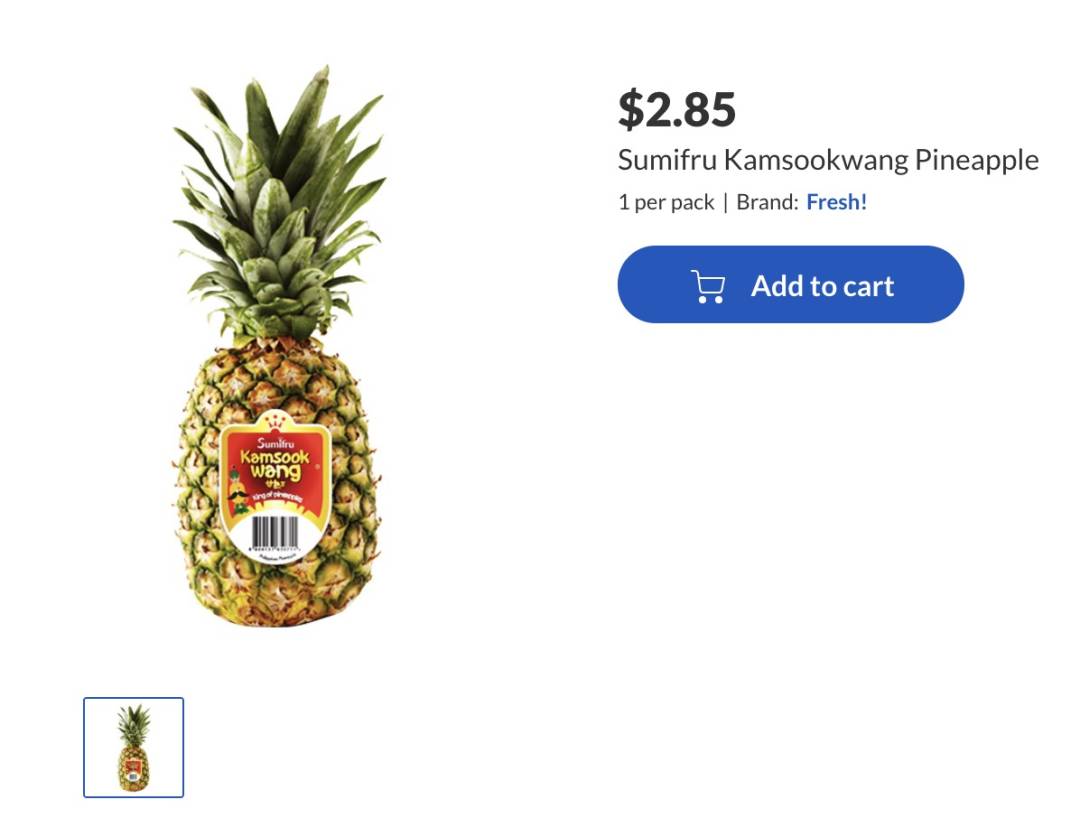Click the "Wang" word on the sticker
This screenshot has height=818, width=1080.
274,471
